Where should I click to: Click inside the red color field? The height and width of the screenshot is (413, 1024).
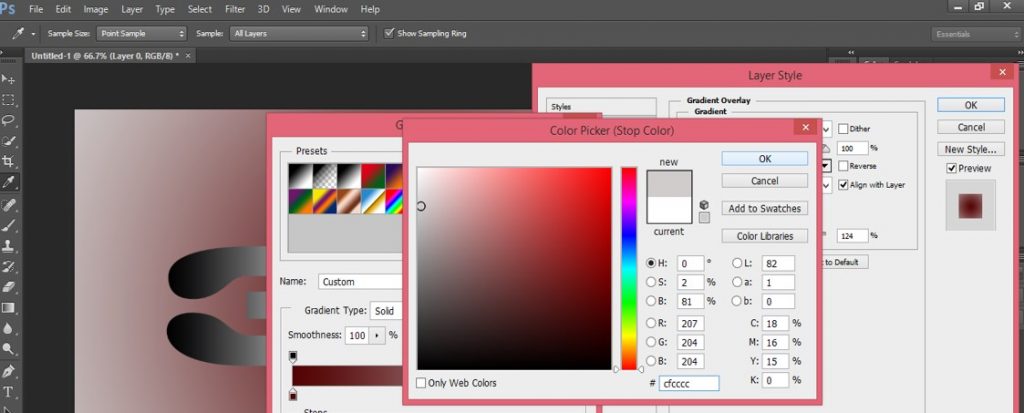click(515, 269)
